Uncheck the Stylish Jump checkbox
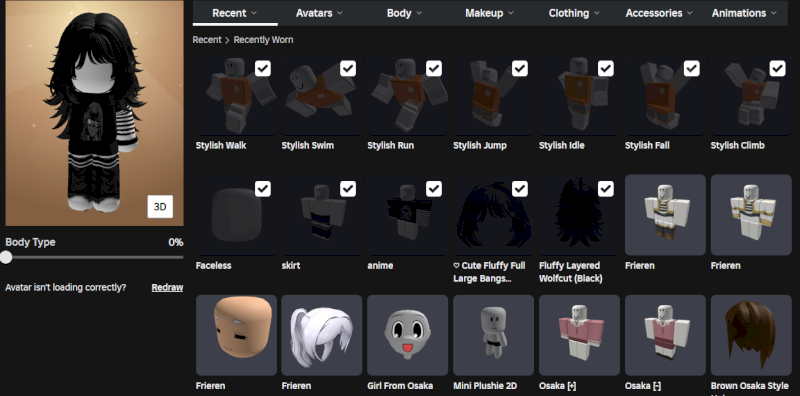 [519, 68]
